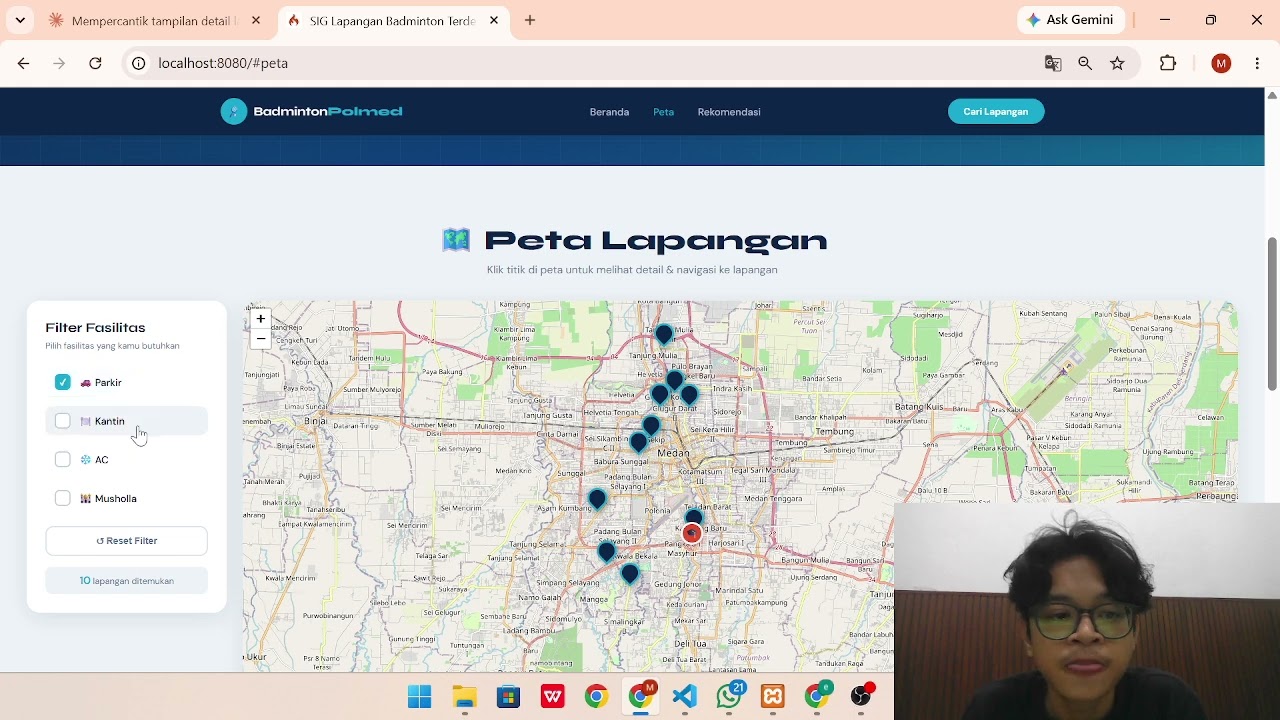Launch Visual Studio Code from the taskbar

(x=685, y=697)
